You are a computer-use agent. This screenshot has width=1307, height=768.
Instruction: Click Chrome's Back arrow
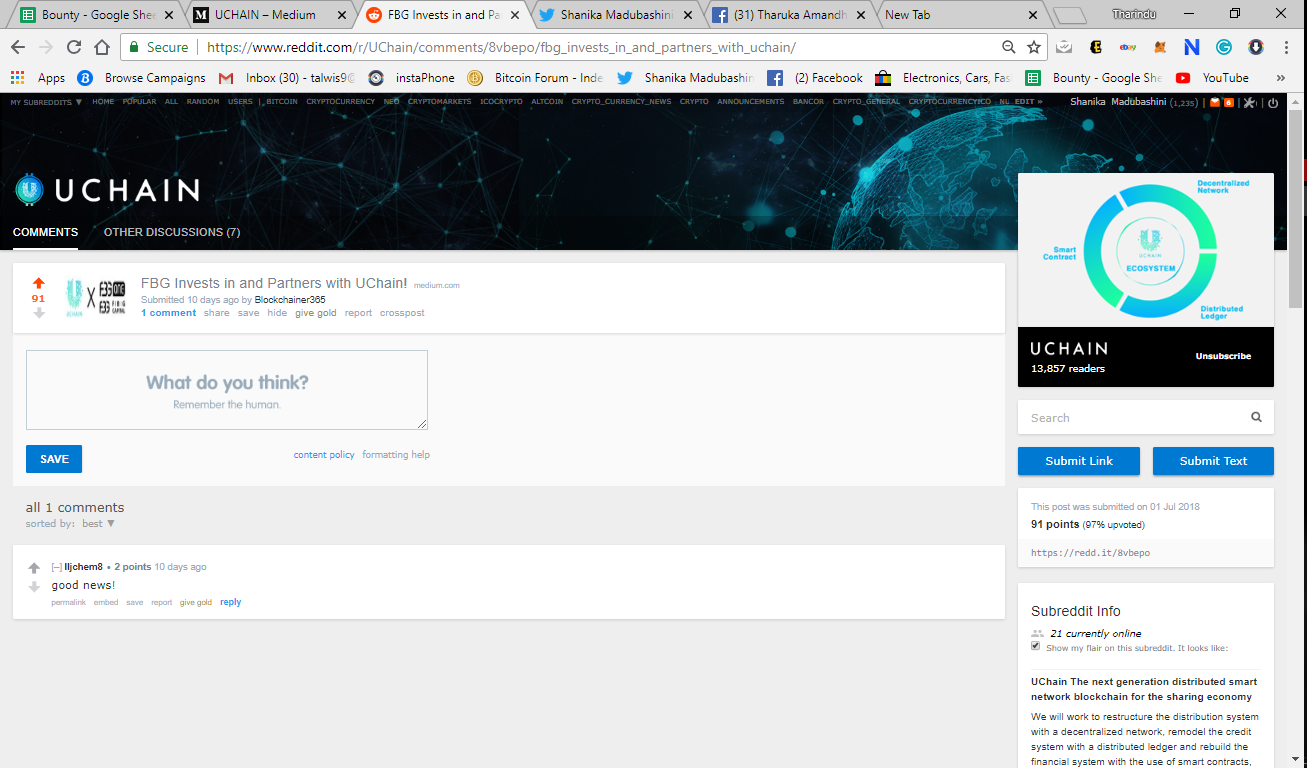pyautogui.click(x=17, y=47)
